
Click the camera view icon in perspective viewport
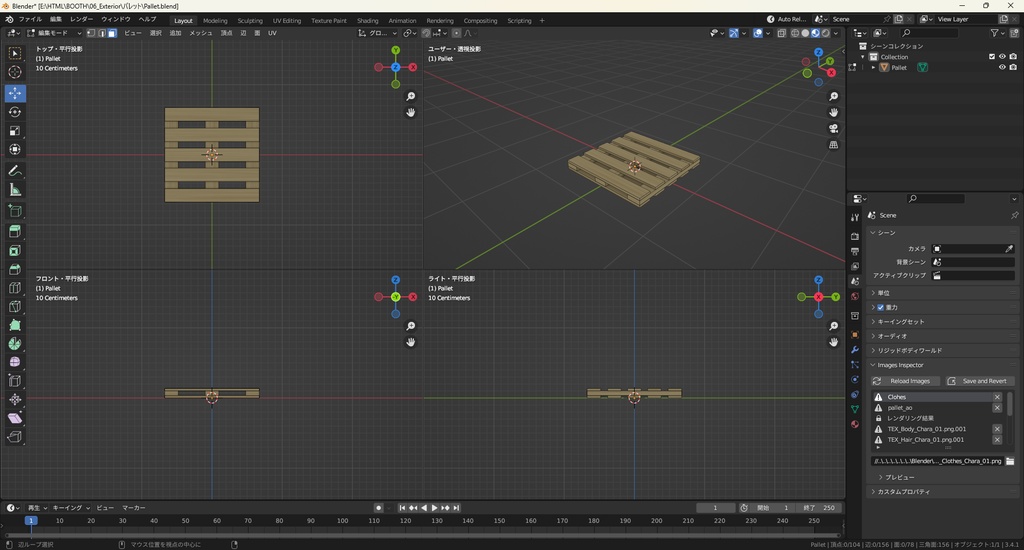833,128
